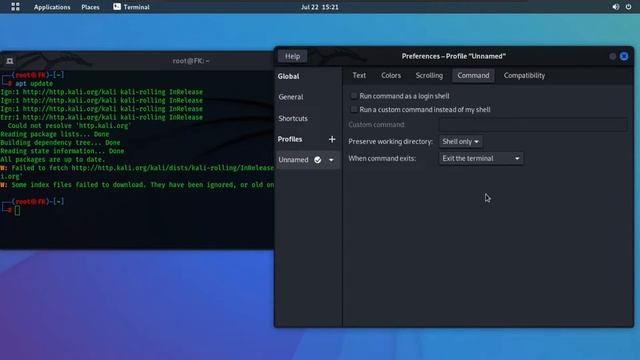Enable Run a custom command instead of my shell
This screenshot has width=640, height=360.
tap(354, 109)
